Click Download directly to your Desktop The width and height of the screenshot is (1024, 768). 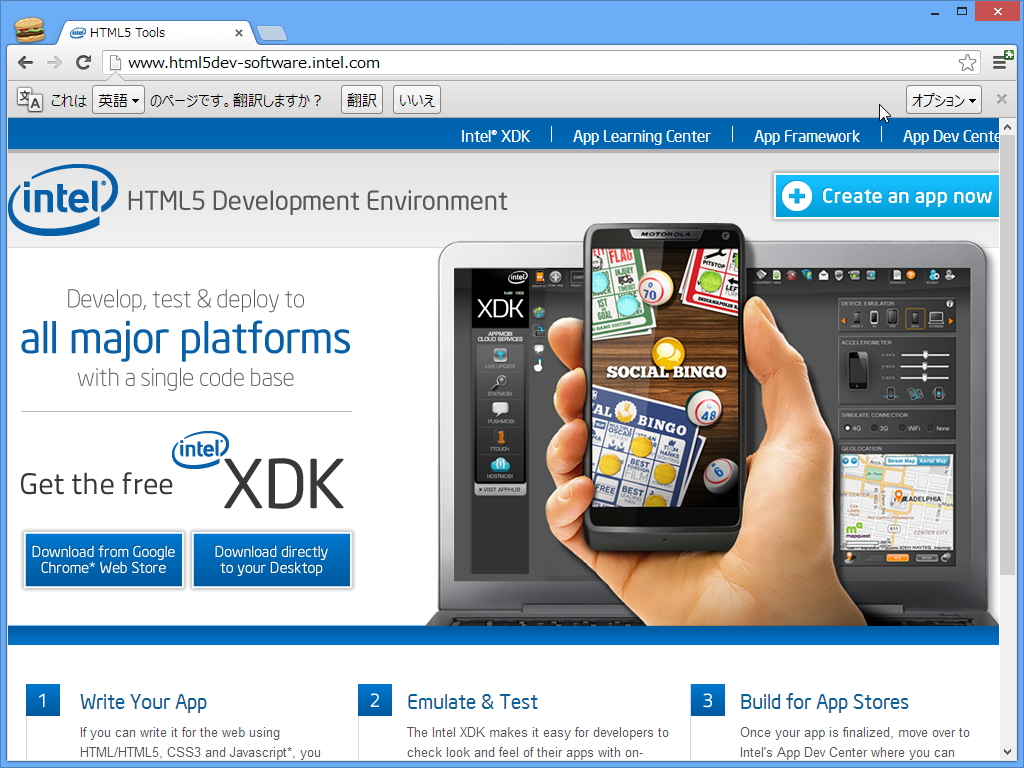pos(271,560)
